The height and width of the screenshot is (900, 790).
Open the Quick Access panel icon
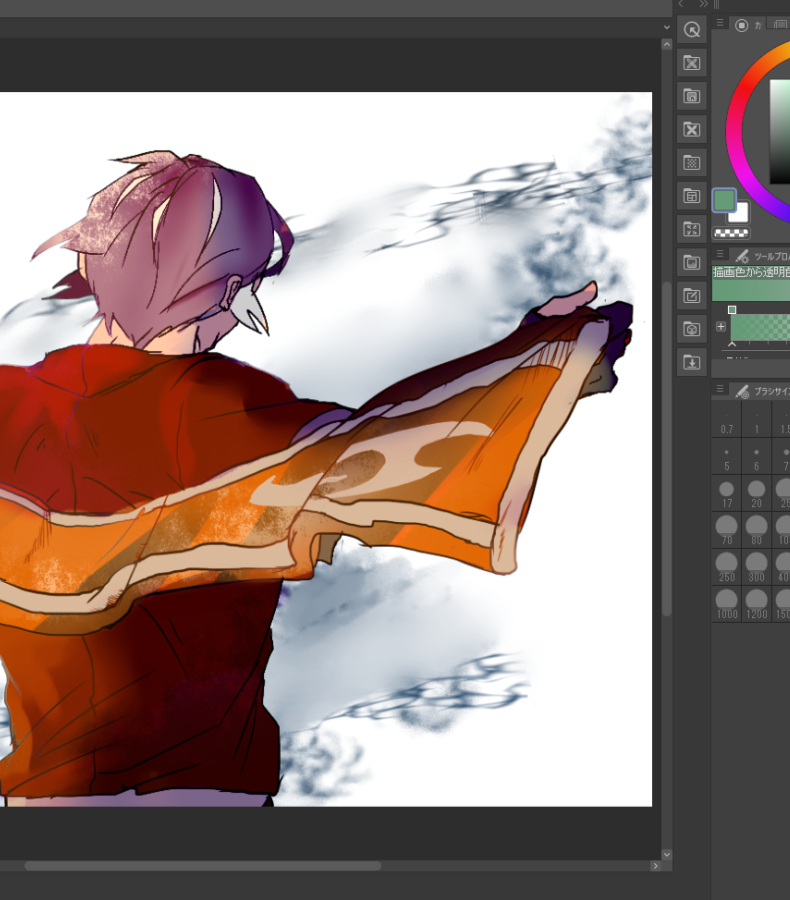[x=691, y=30]
